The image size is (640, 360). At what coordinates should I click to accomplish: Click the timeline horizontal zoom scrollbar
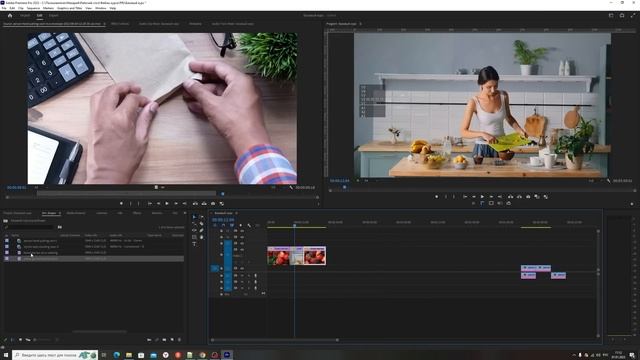point(275,340)
